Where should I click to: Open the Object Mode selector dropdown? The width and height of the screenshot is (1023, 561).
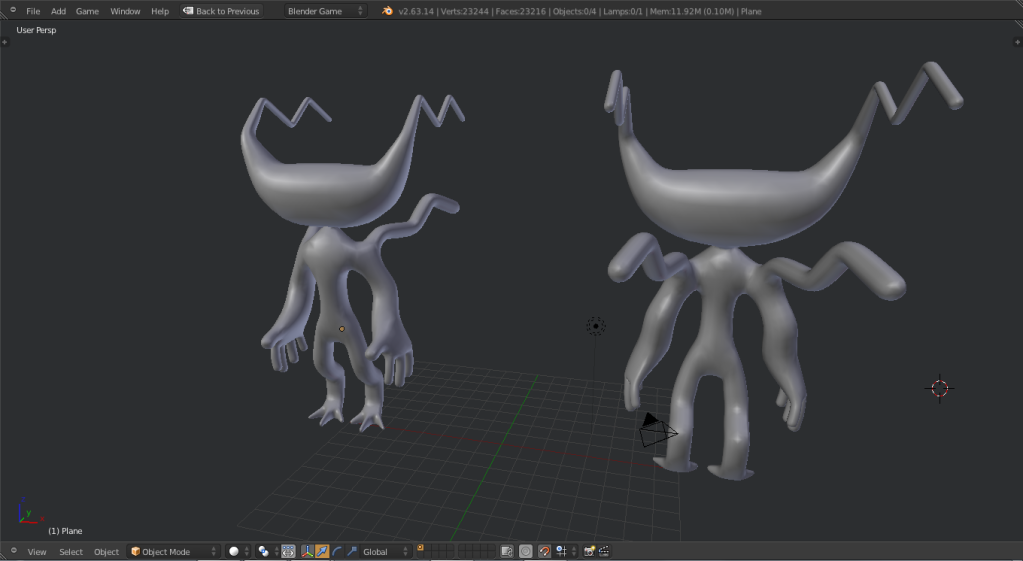[x=174, y=552]
